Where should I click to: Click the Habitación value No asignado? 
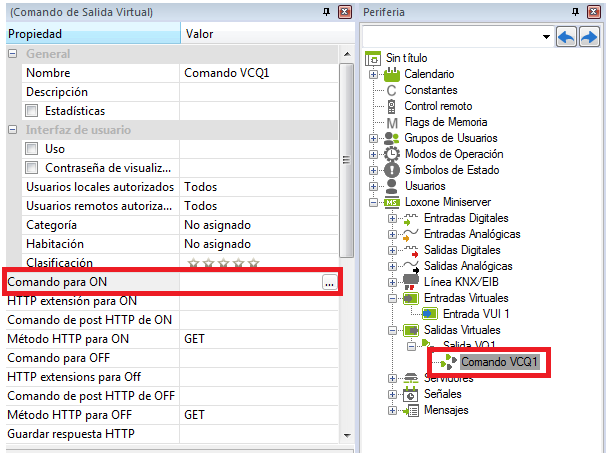click(x=259, y=244)
